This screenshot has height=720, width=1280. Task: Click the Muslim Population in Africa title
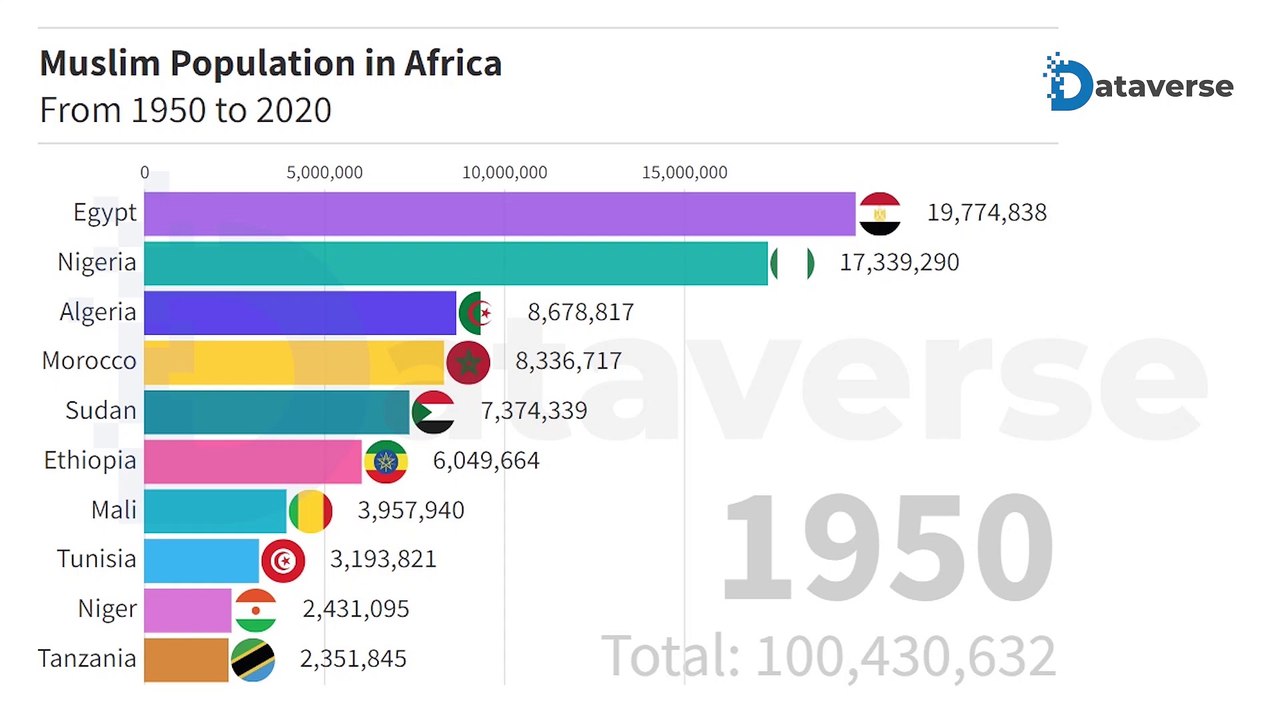[271, 63]
